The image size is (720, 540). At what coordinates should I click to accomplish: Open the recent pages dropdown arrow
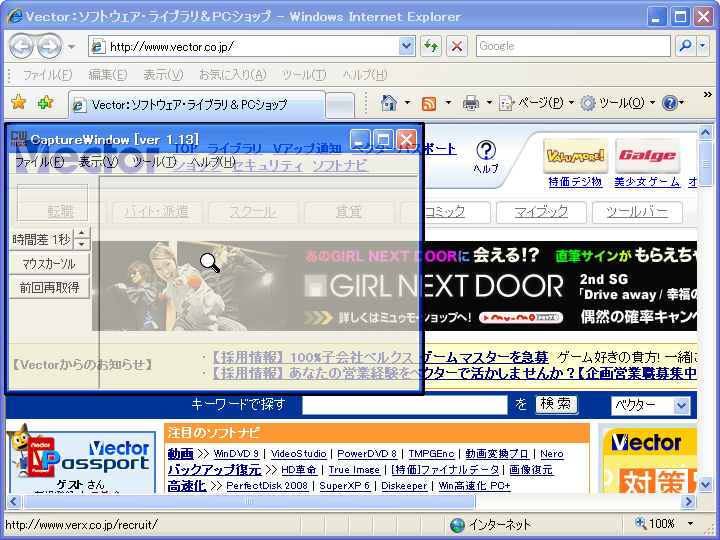pyautogui.click(x=71, y=46)
